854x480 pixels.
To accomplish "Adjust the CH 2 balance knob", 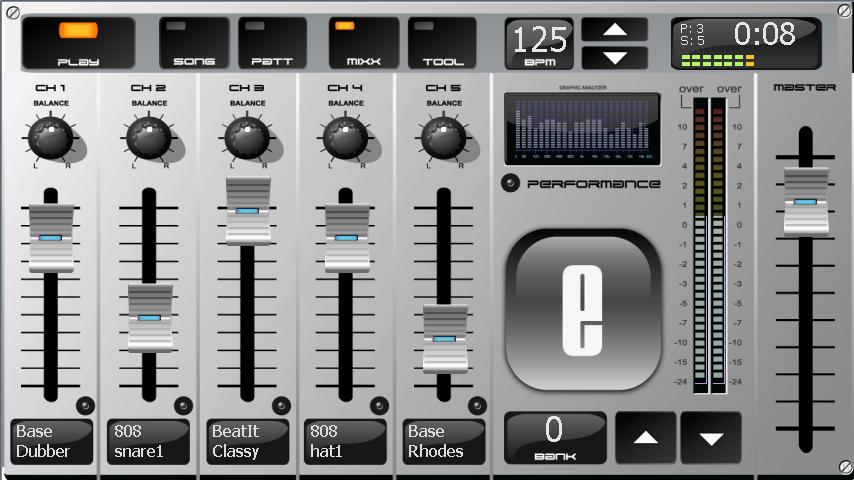I will (x=149, y=138).
